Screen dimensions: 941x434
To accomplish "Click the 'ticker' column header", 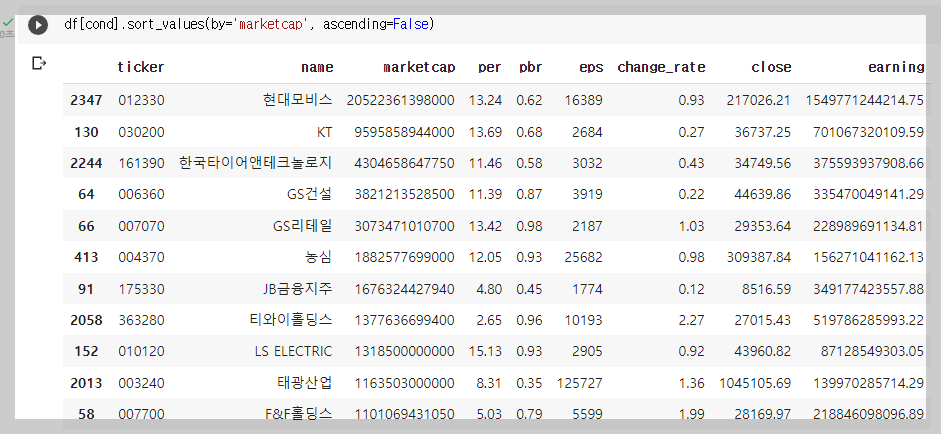I will click(x=140, y=67).
